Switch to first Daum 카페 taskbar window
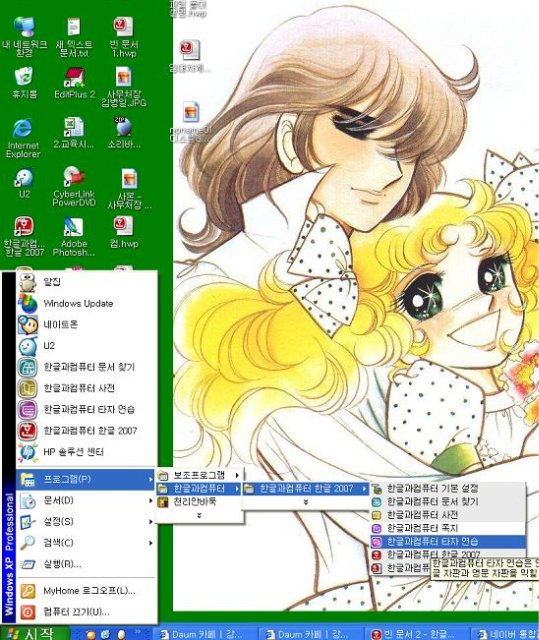539x640 pixels. point(207,634)
